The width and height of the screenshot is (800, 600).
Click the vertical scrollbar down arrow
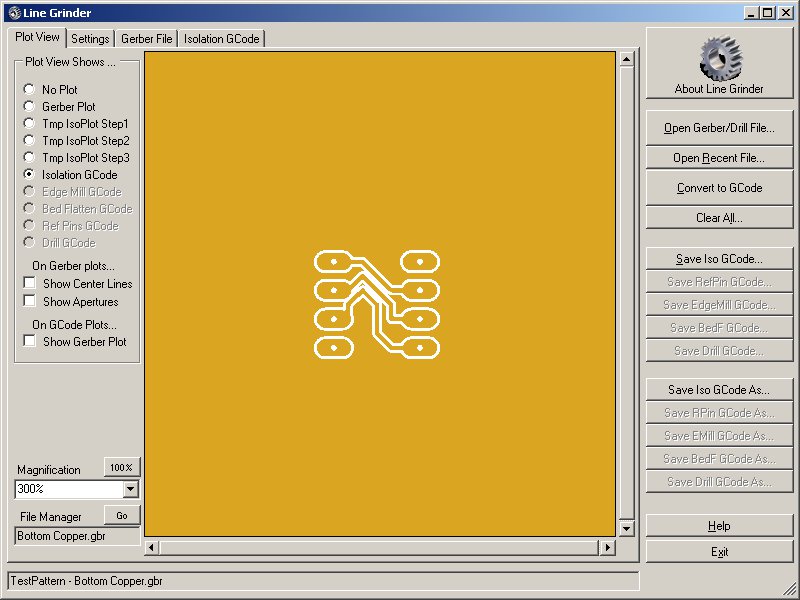(x=627, y=529)
